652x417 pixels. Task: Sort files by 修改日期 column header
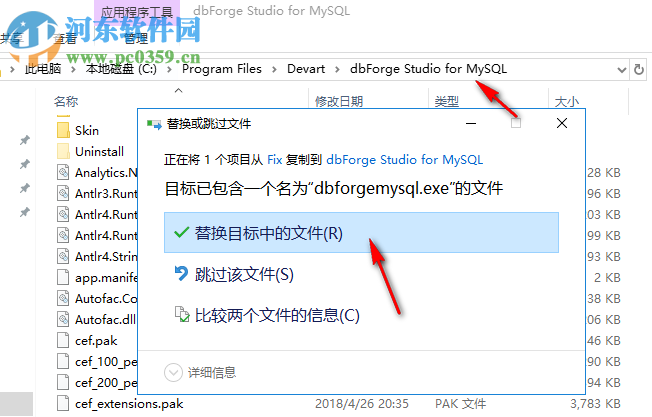[339, 101]
